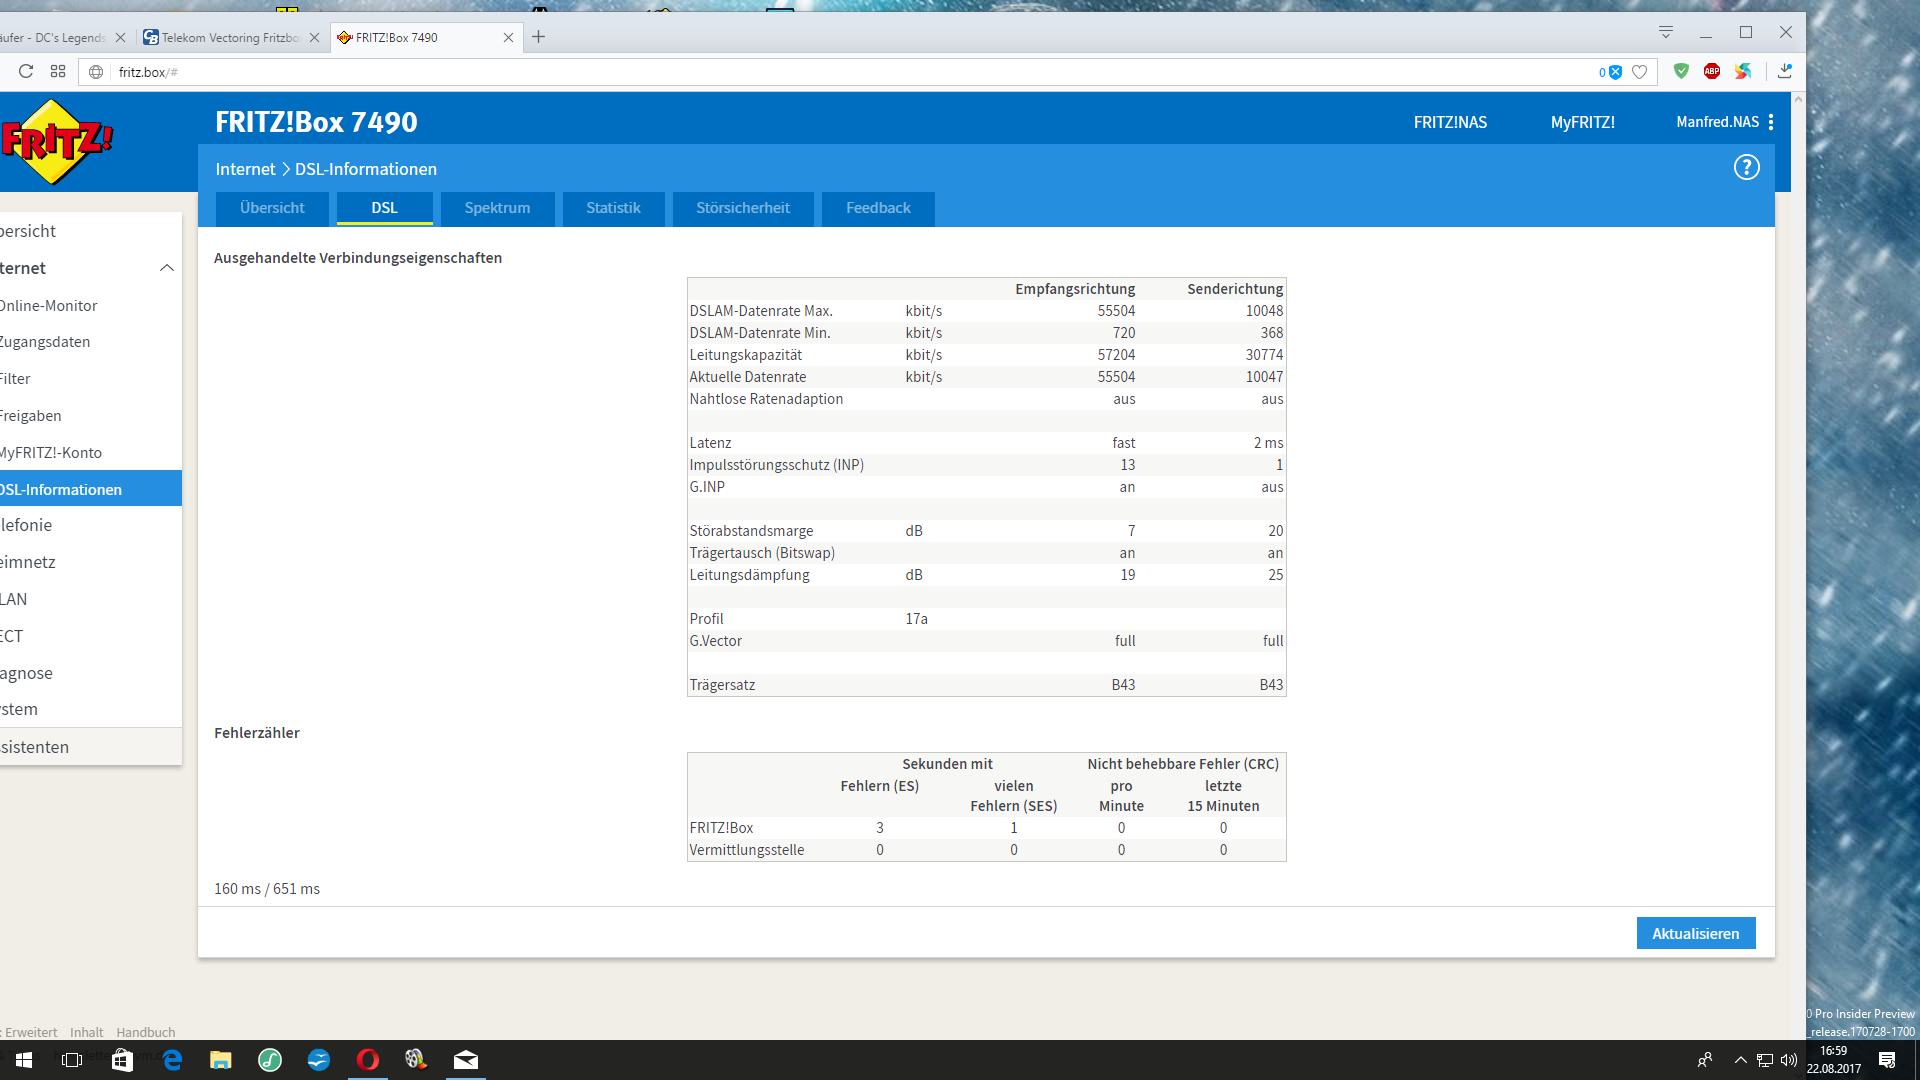Click the bookmark heart icon in address bar
The image size is (1920, 1080).
[1639, 72]
